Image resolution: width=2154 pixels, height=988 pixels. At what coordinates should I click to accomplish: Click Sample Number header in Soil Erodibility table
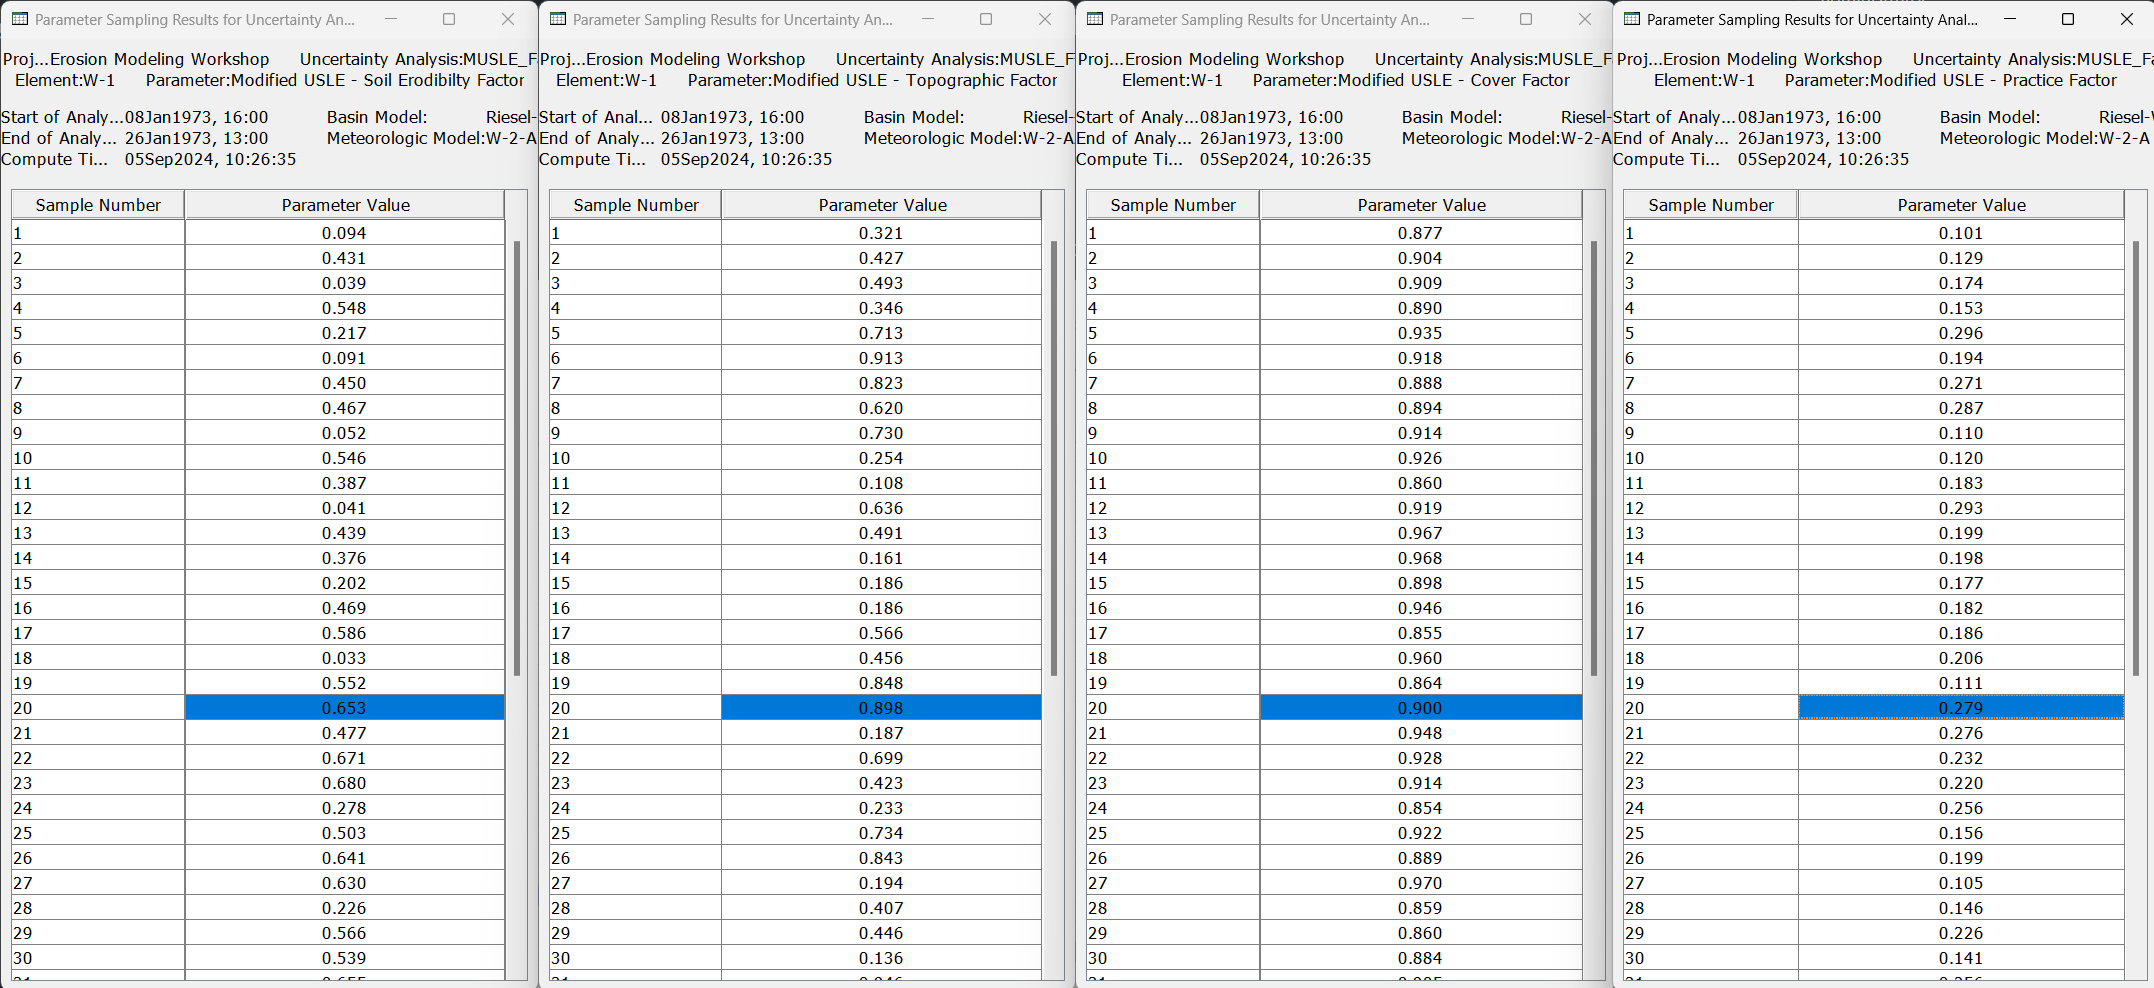pyautogui.click(x=98, y=205)
